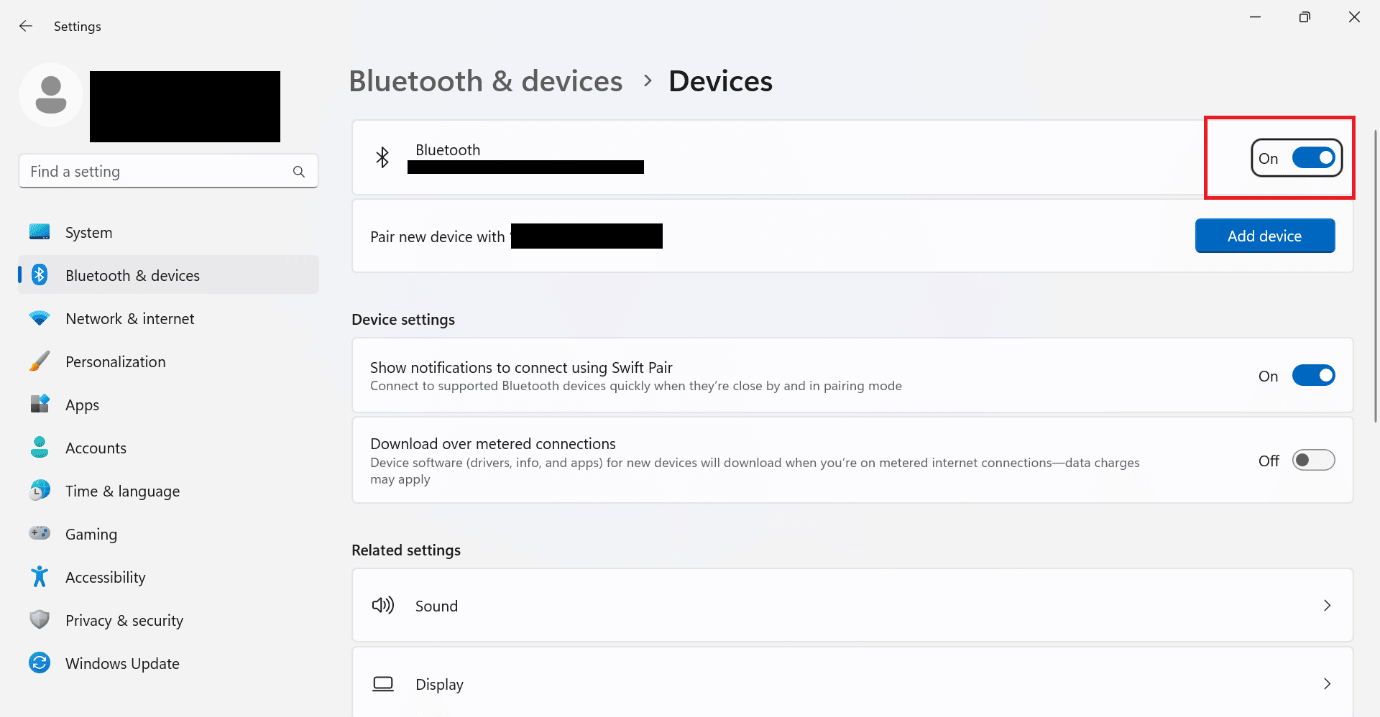Open Gaming settings via the Xbox icon
1380x717 pixels.
click(x=38, y=534)
